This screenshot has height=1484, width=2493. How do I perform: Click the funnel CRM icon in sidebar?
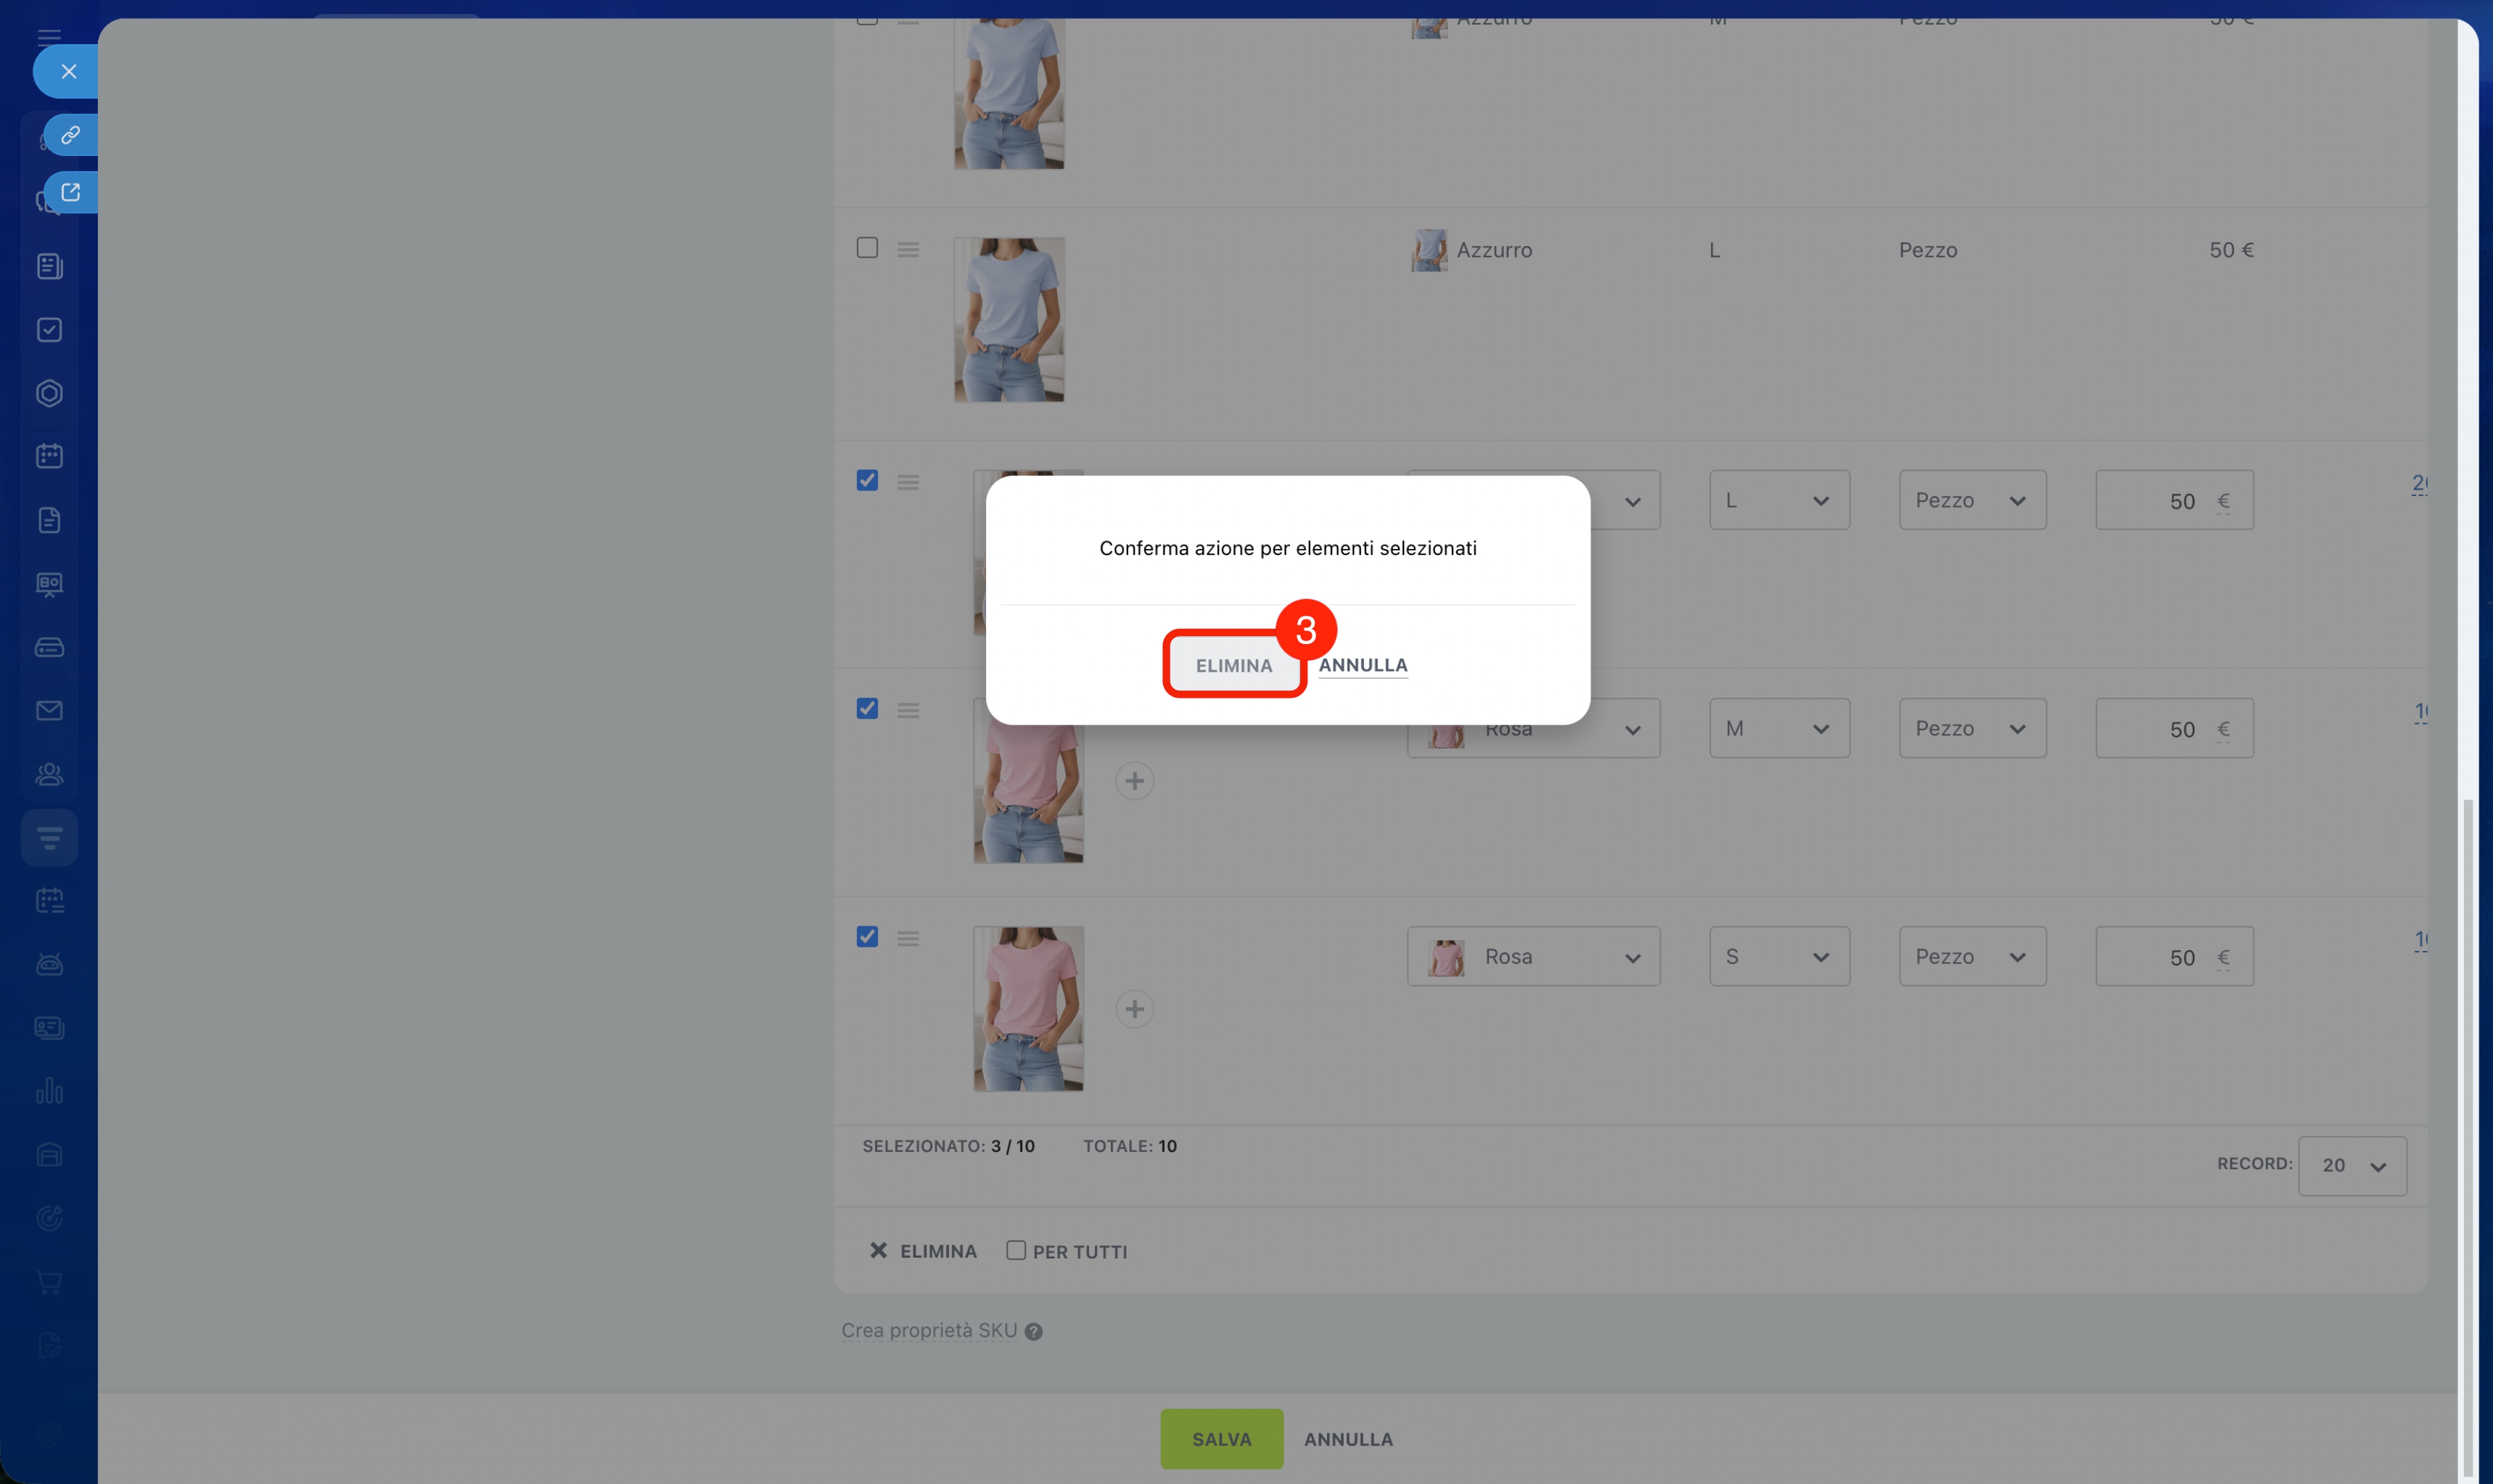click(49, 837)
